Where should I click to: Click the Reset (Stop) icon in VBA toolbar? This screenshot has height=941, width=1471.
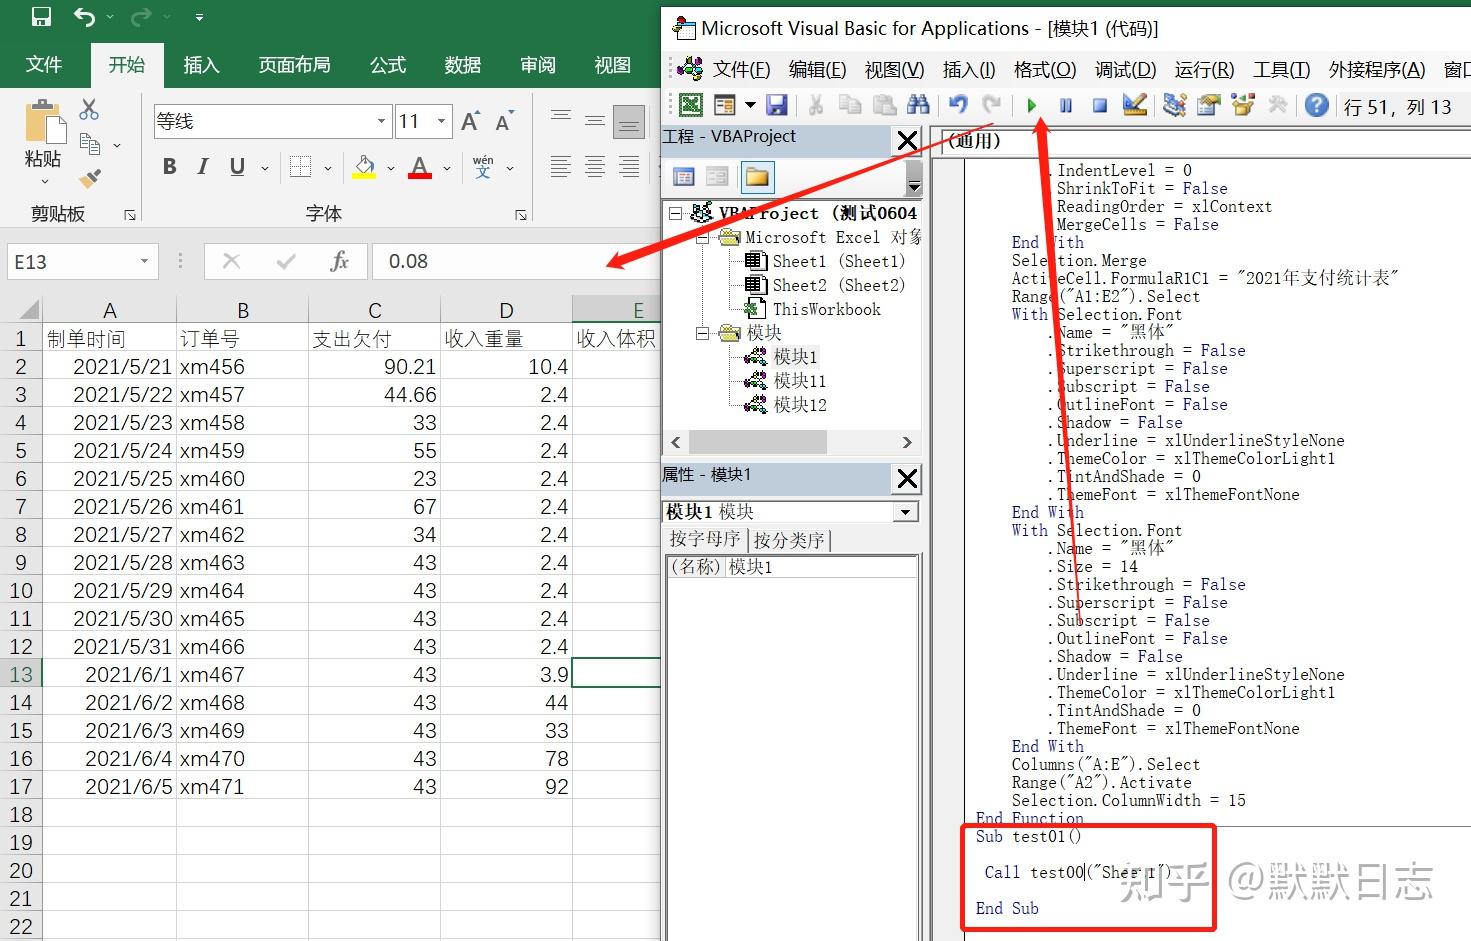tap(1098, 107)
